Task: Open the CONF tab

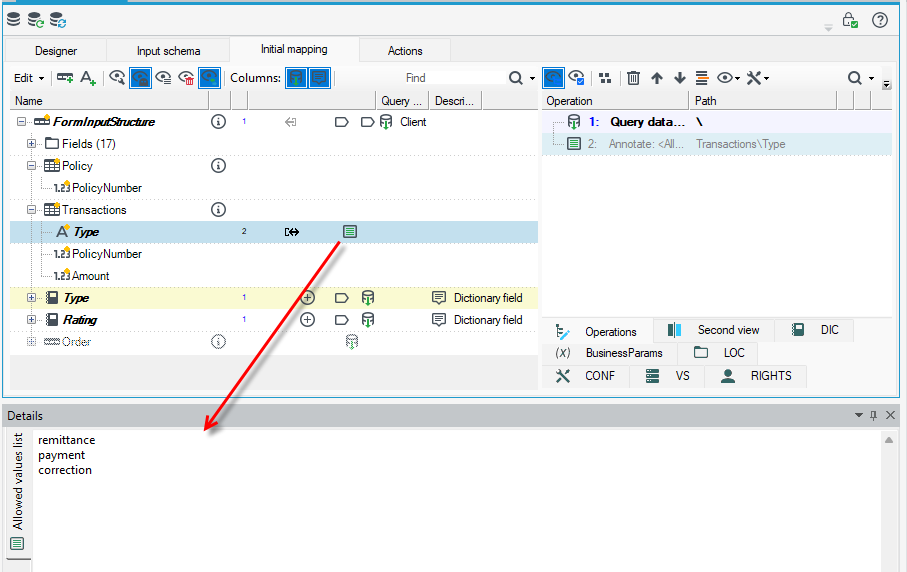Action: point(585,376)
